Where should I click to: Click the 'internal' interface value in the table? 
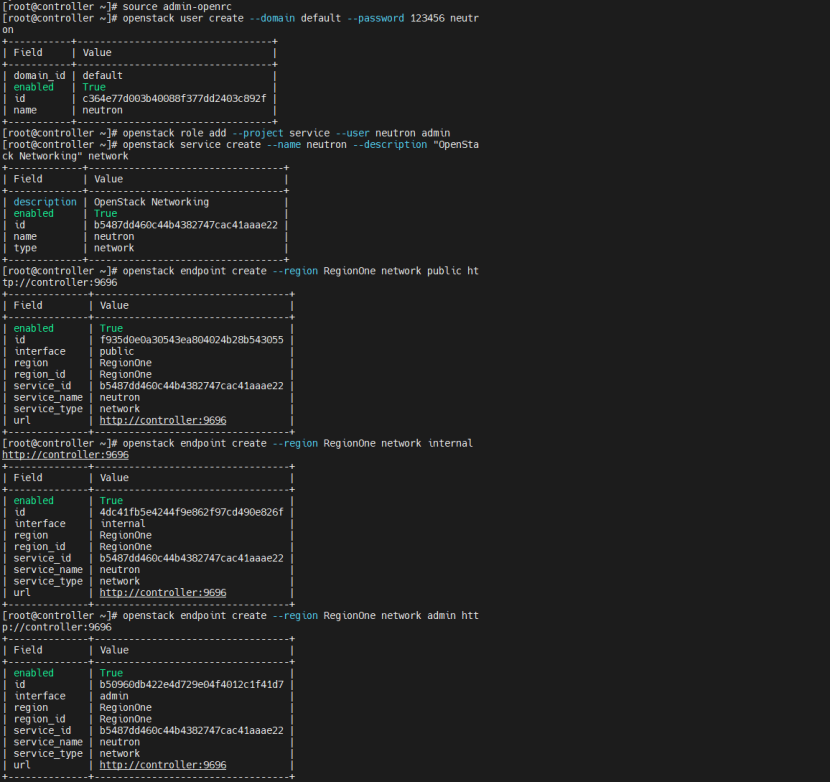(x=123, y=524)
